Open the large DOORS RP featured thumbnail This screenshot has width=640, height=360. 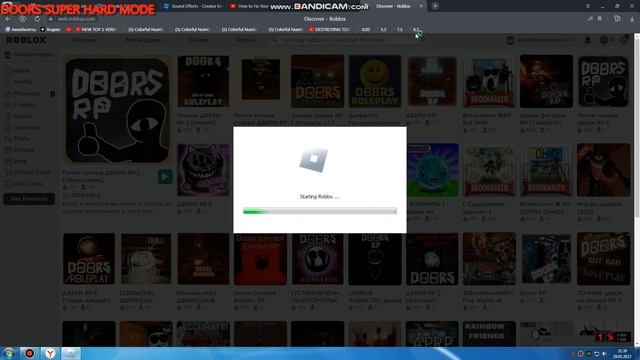click(x=117, y=110)
